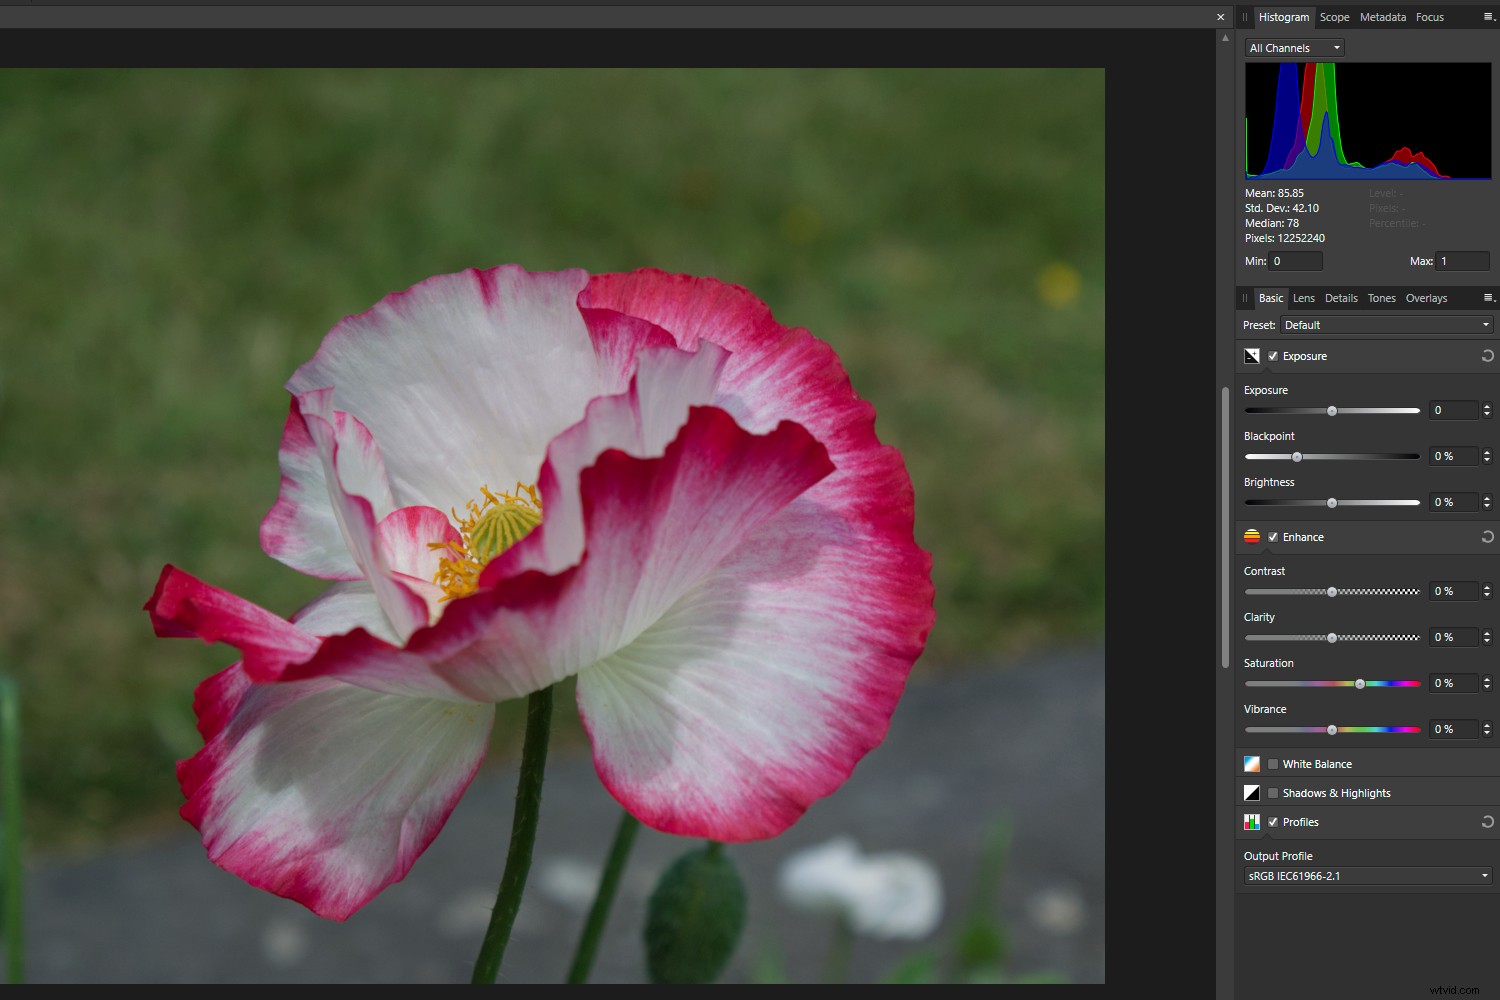This screenshot has height=1000, width=1500.
Task: Reset the Exposure settings with its reset arrow
Action: tap(1487, 356)
